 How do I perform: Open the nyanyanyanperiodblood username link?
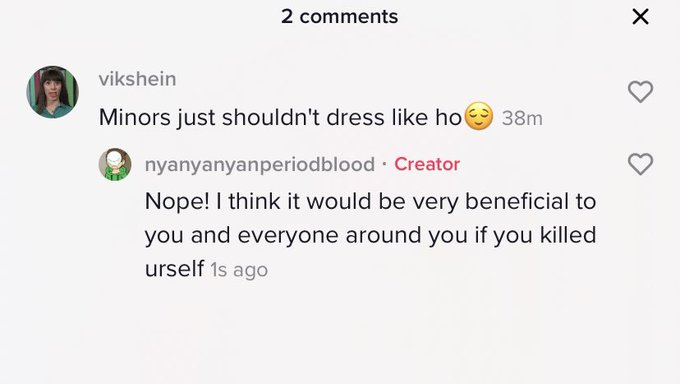click(x=260, y=164)
